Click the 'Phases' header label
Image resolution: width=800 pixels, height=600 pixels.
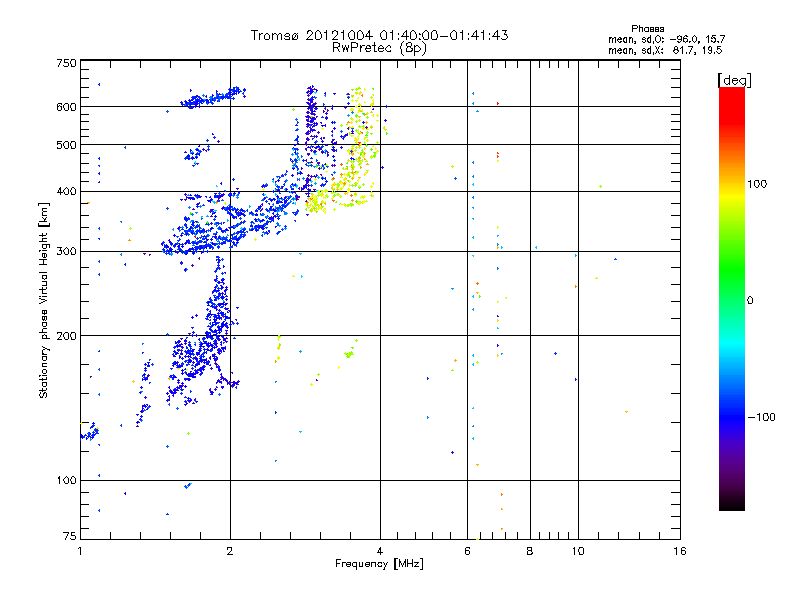pos(647,29)
